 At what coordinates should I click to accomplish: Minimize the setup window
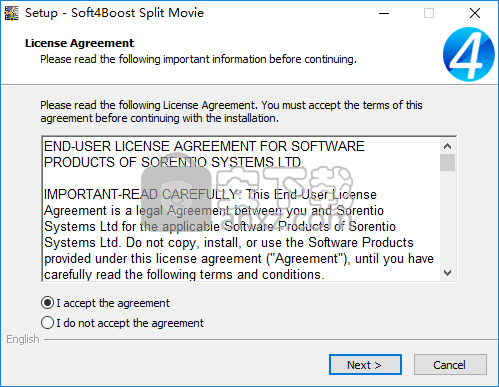click(384, 13)
